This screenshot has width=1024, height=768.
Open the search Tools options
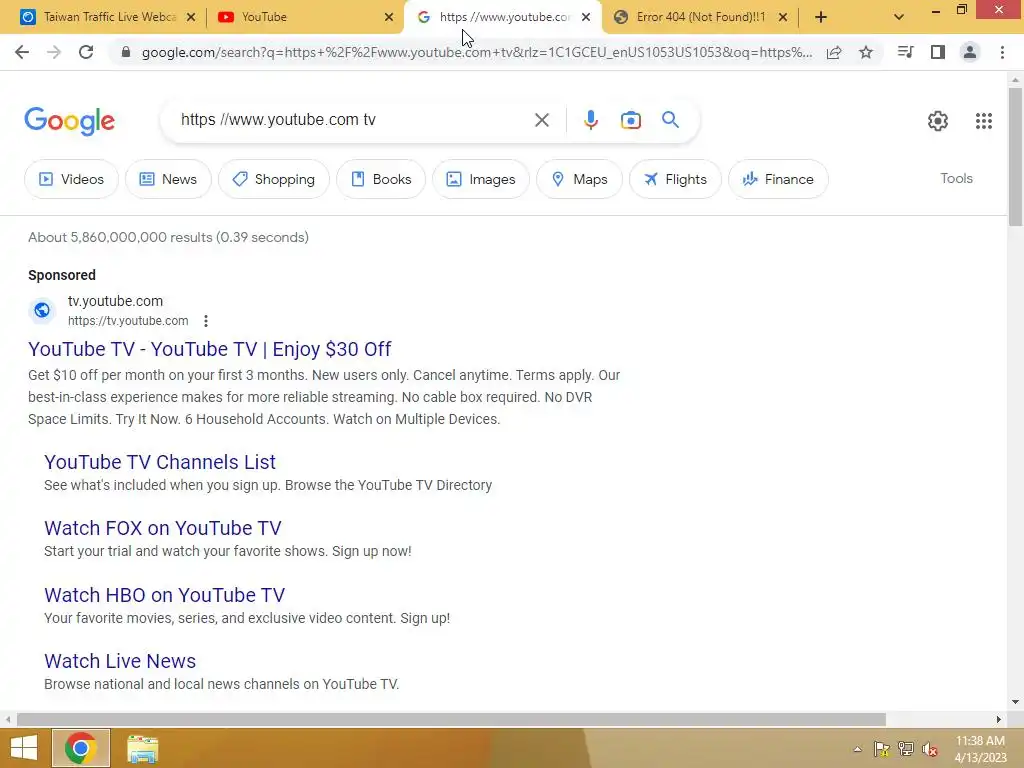point(956,178)
